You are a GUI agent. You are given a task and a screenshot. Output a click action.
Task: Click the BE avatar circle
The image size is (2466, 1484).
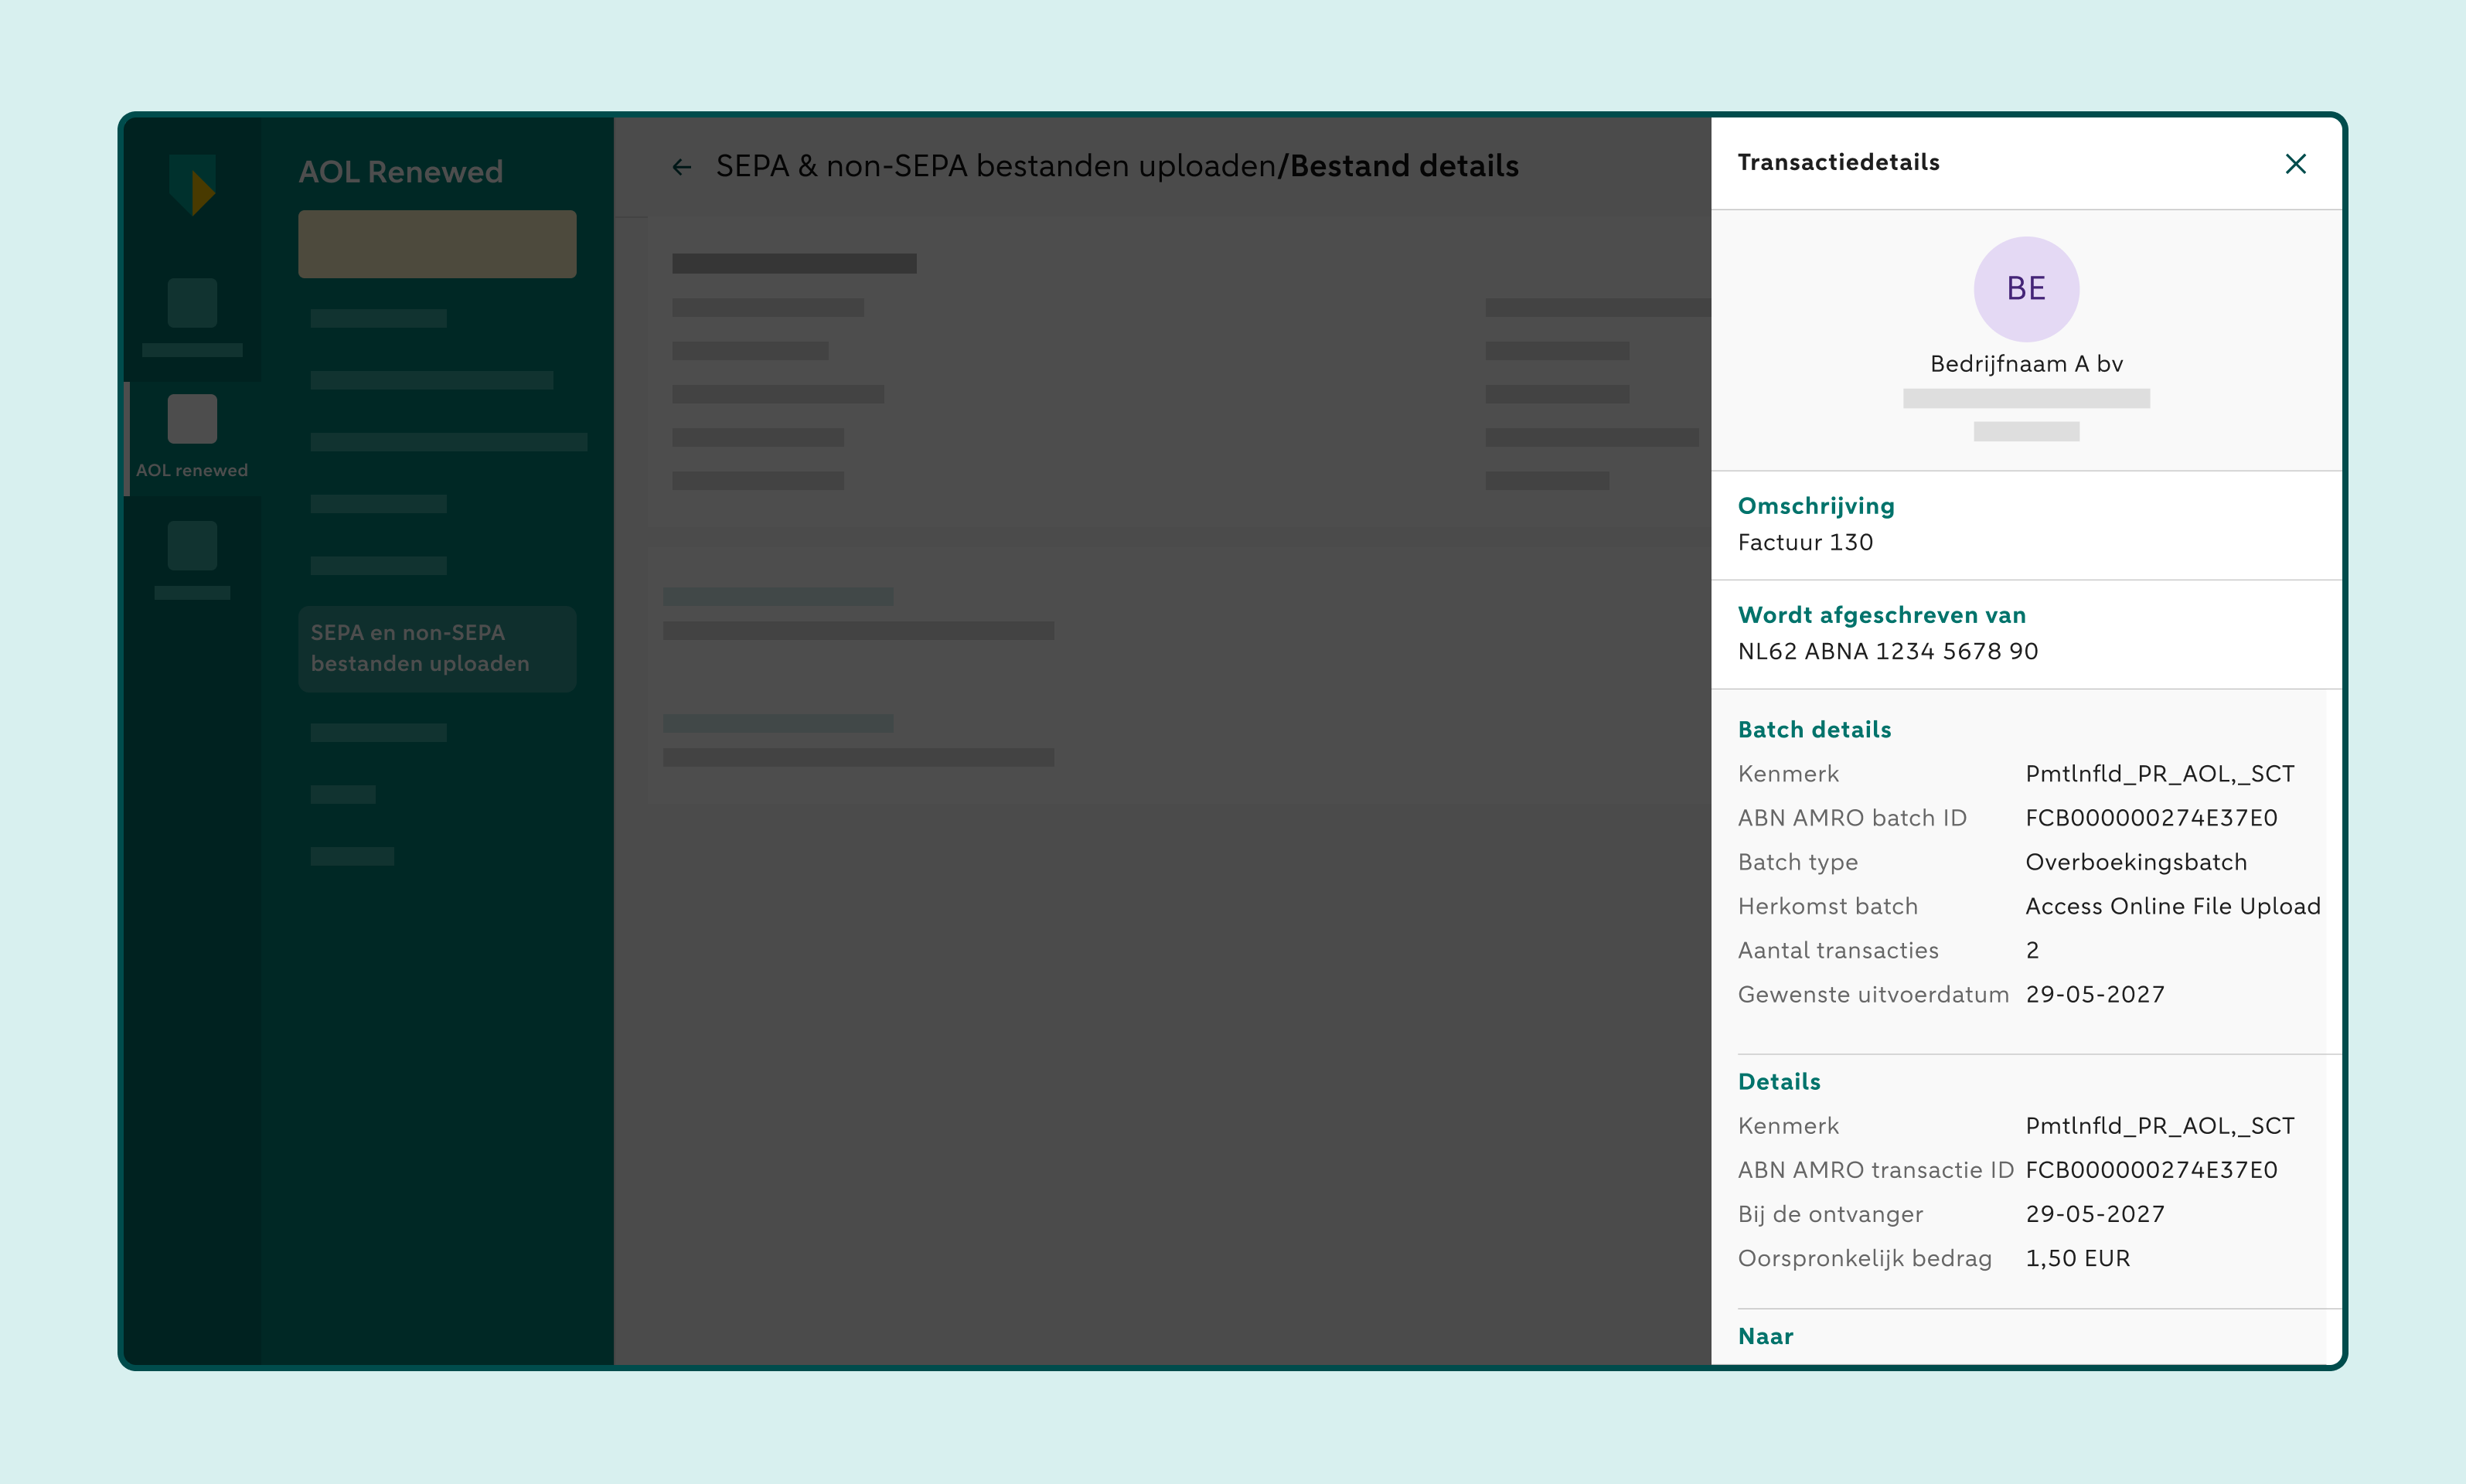click(2026, 289)
